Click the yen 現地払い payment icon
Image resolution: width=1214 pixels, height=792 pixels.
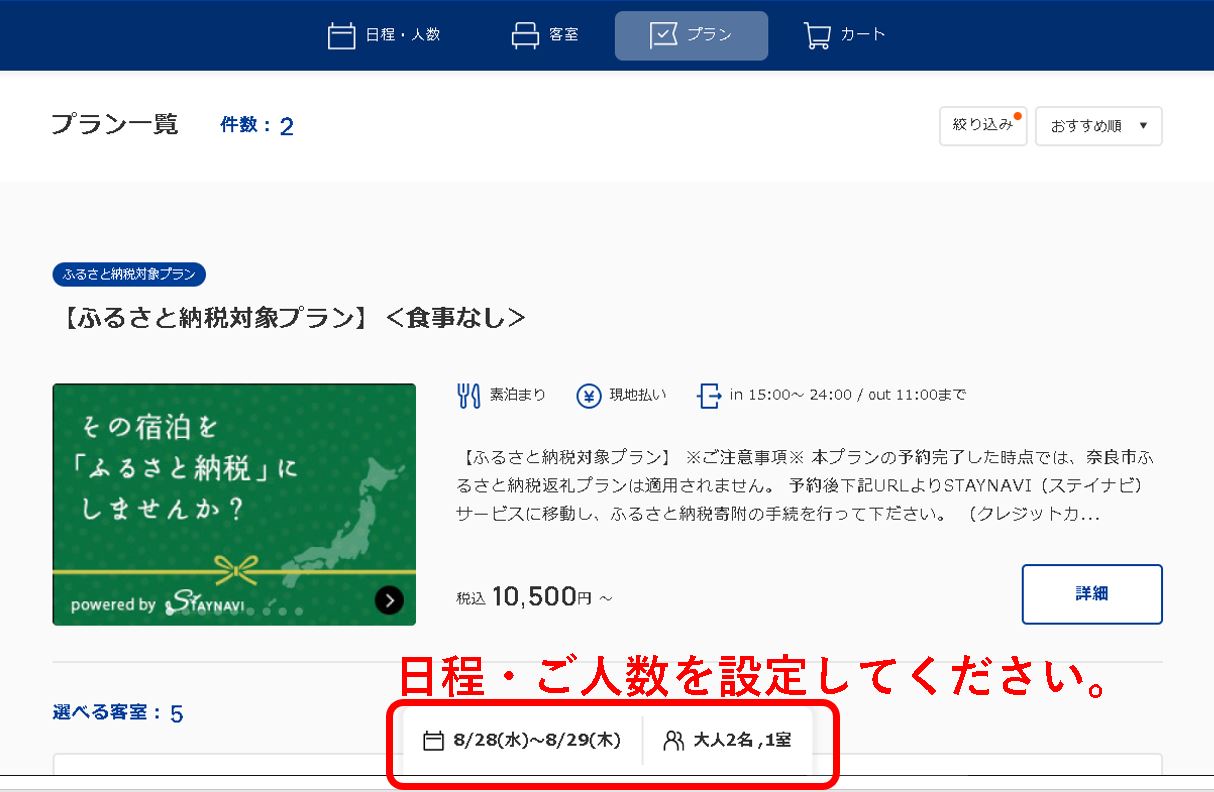589,396
